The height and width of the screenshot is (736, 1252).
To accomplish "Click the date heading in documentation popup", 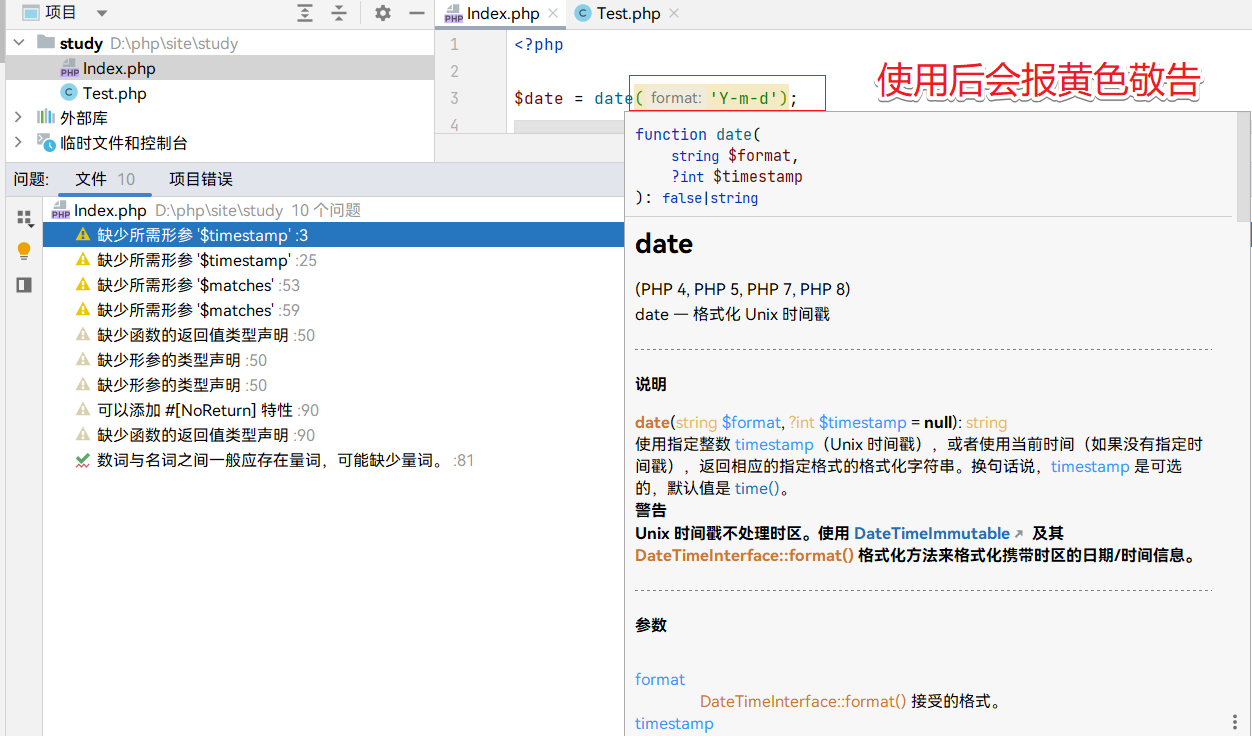I will pos(664,244).
